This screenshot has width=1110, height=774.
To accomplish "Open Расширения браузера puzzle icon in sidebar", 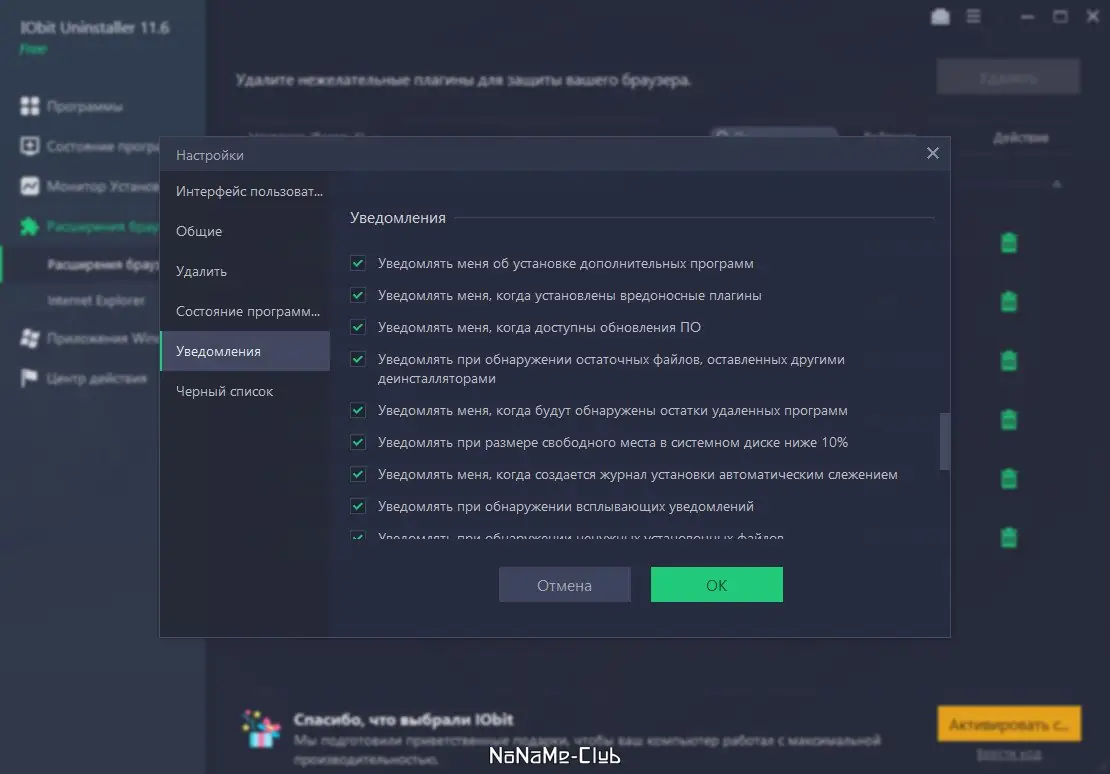I will 30,227.
